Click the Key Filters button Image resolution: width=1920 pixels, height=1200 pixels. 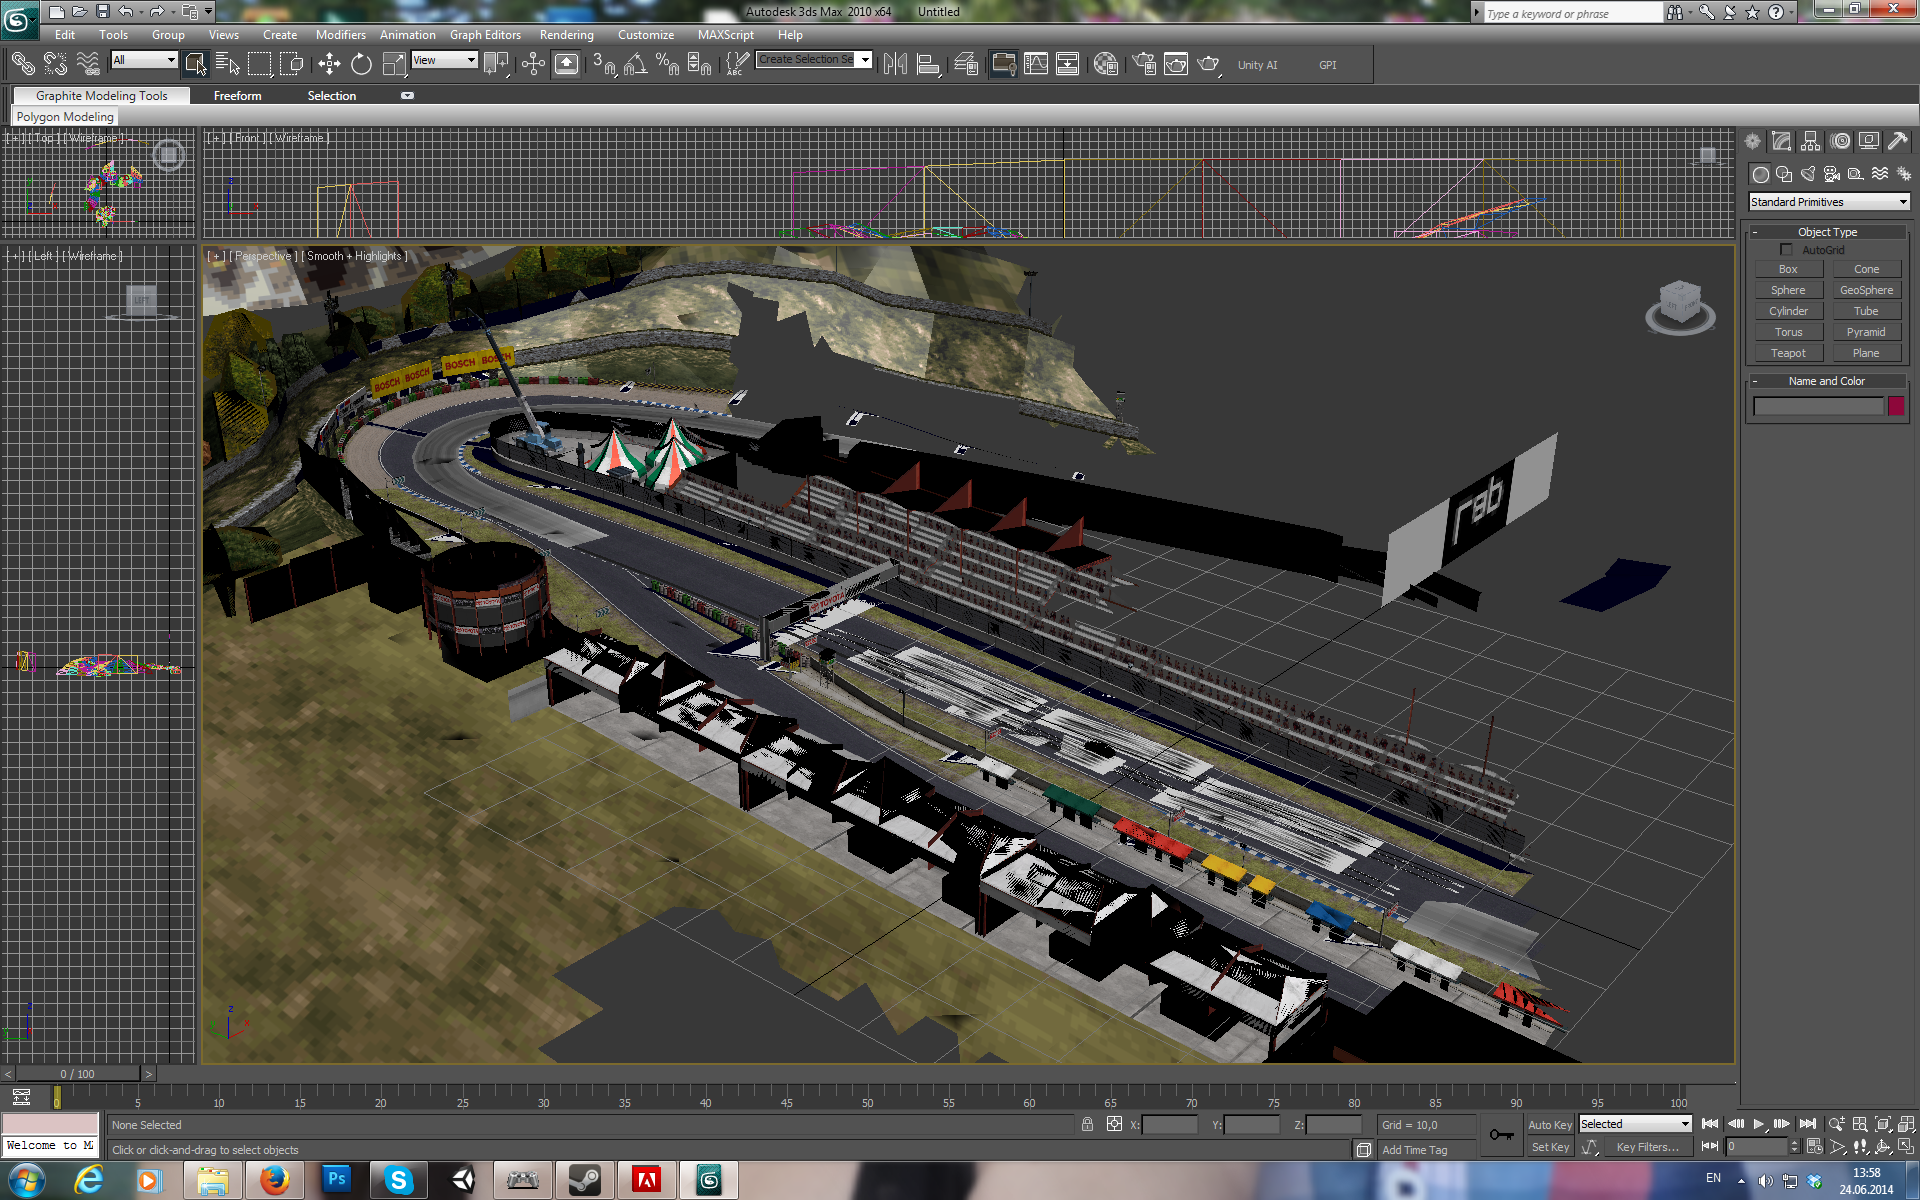point(1647,1147)
